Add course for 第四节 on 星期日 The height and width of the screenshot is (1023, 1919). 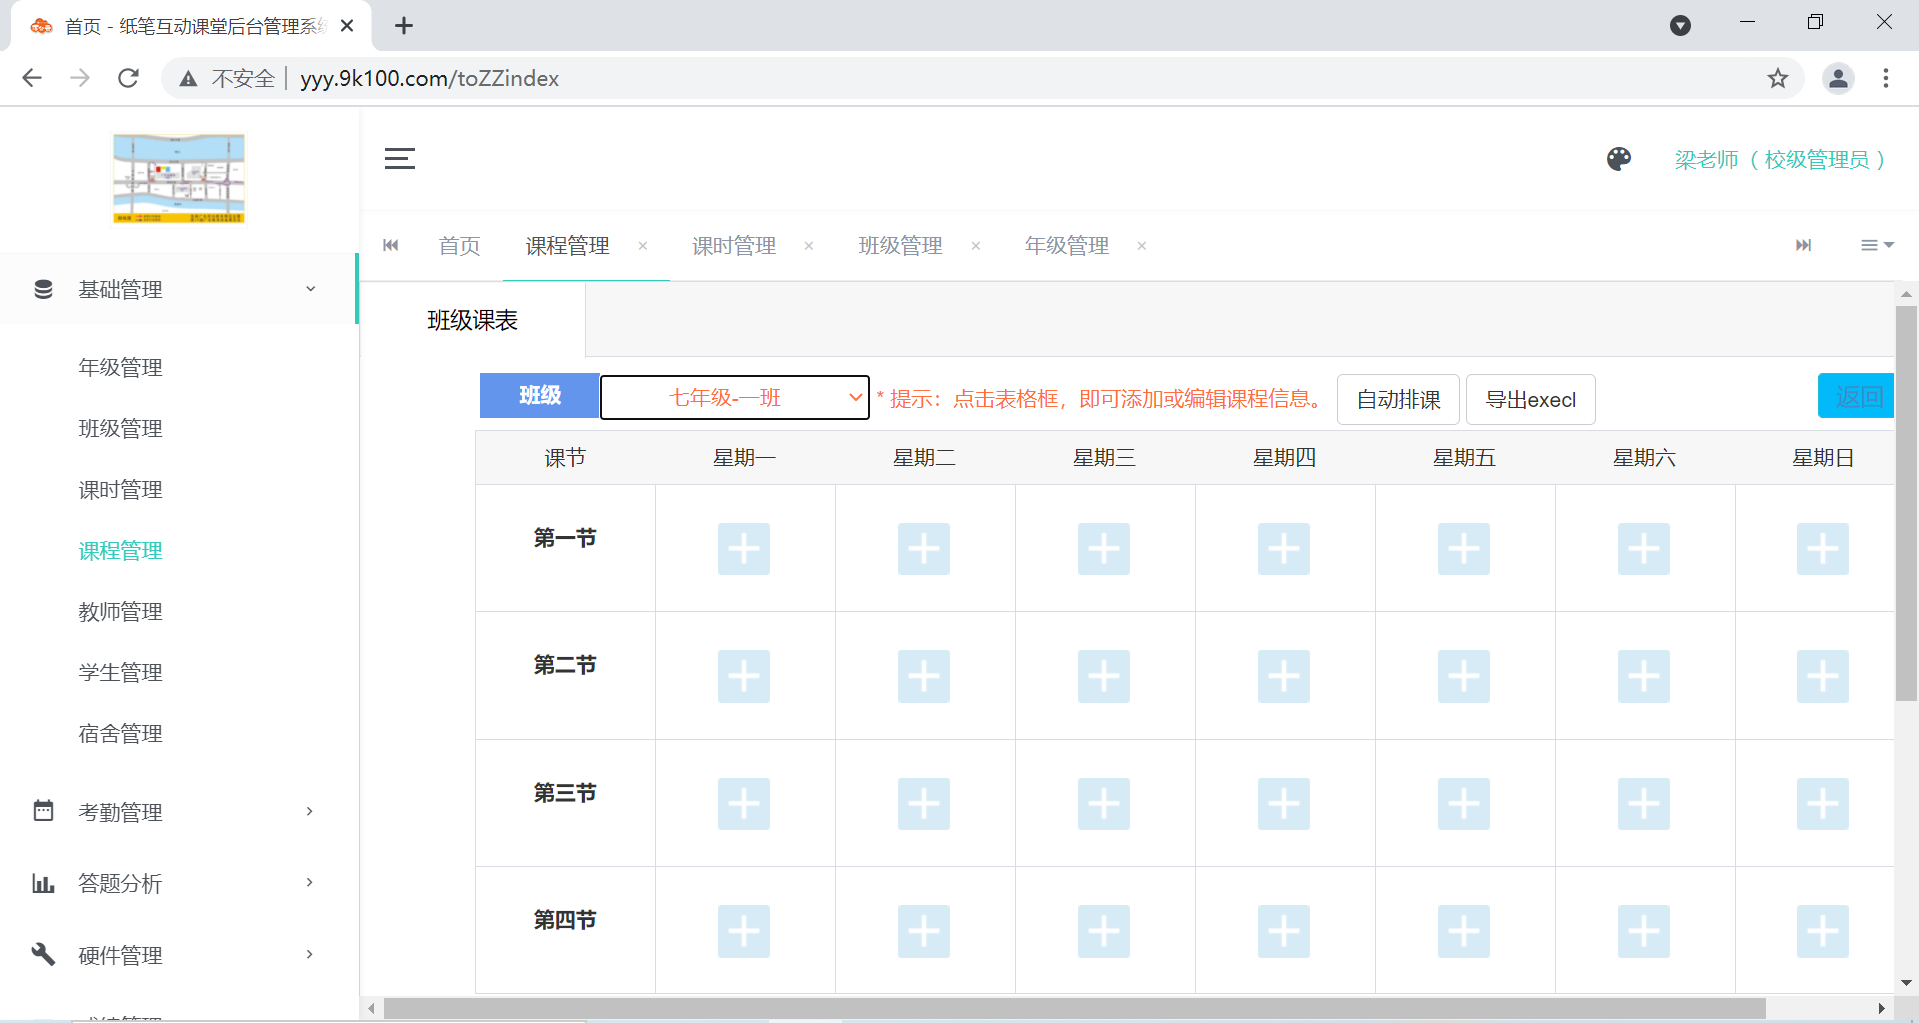click(x=1823, y=931)
